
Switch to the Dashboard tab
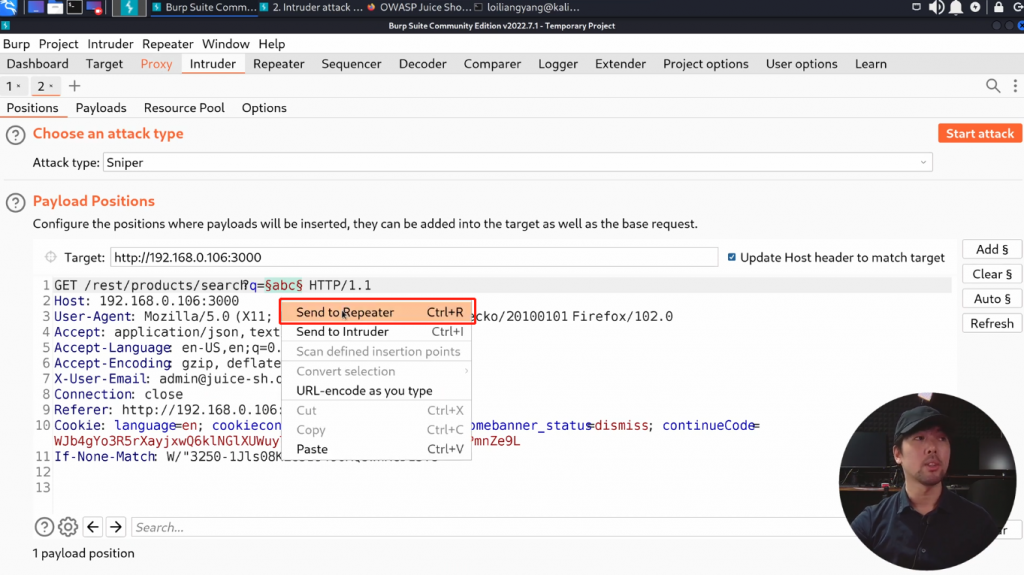click(37, 64)
